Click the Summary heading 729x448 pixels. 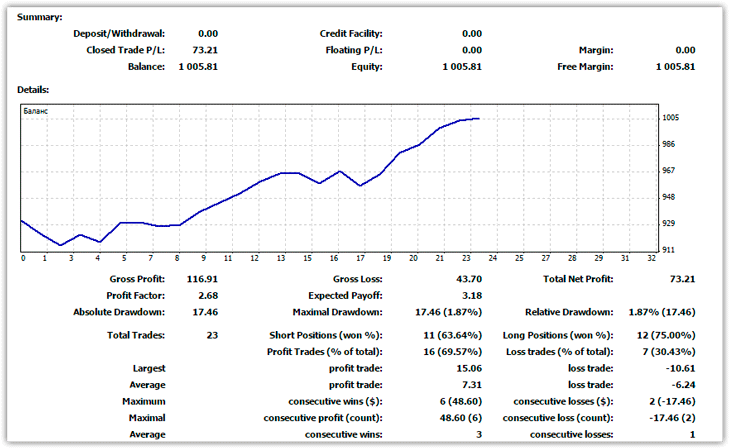[x=40, y=17]
